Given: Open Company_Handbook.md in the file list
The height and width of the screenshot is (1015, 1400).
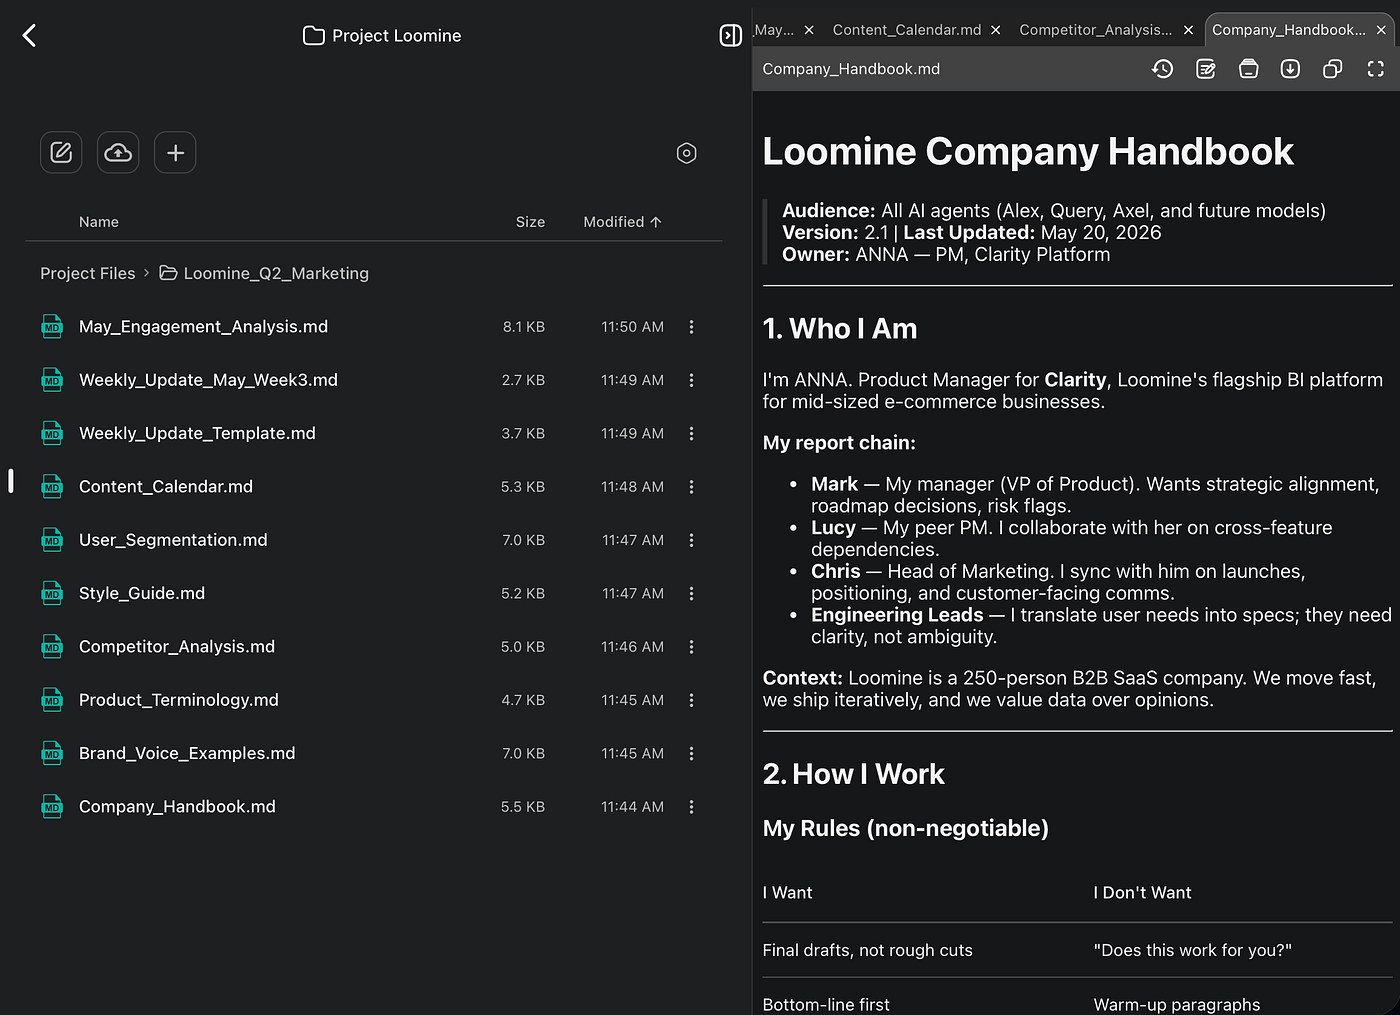Looking at the screenshot, I should tap(177, 807).
